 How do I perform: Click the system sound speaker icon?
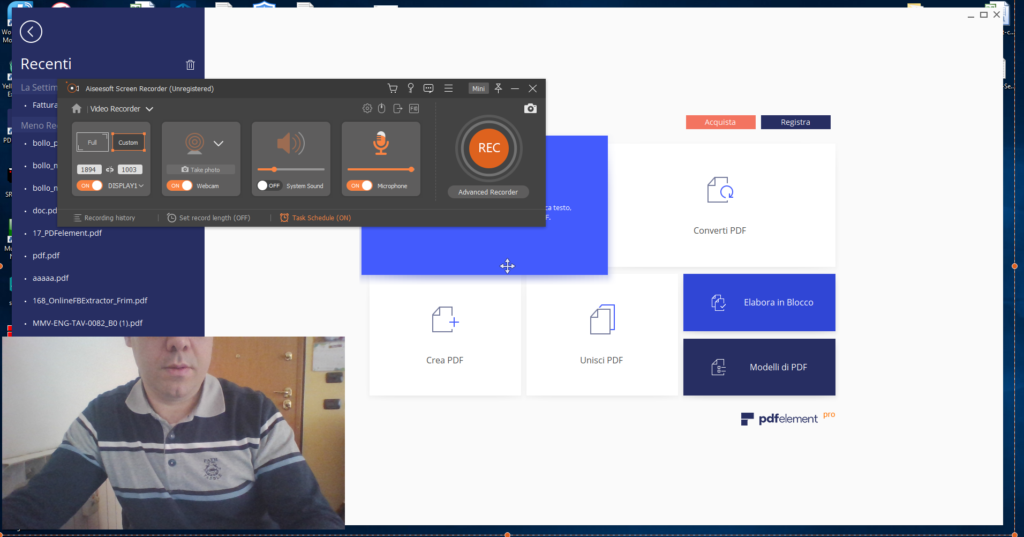click(291, 144)
